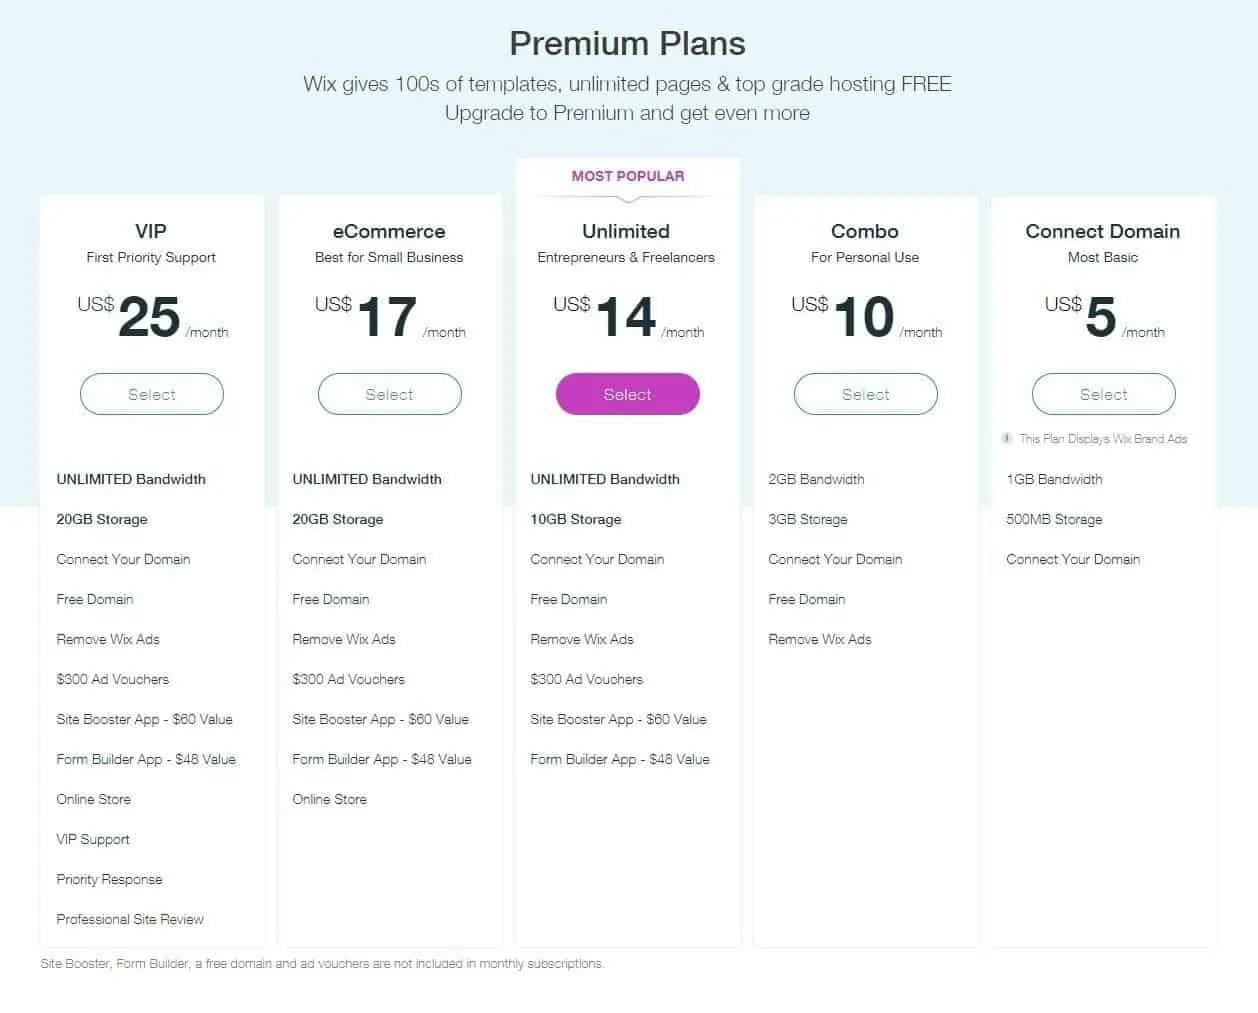Viewport: 1258px width, 1013px height.
Task: Click Priority Response feature in VIP plan
Action: [x=109, y=879]
